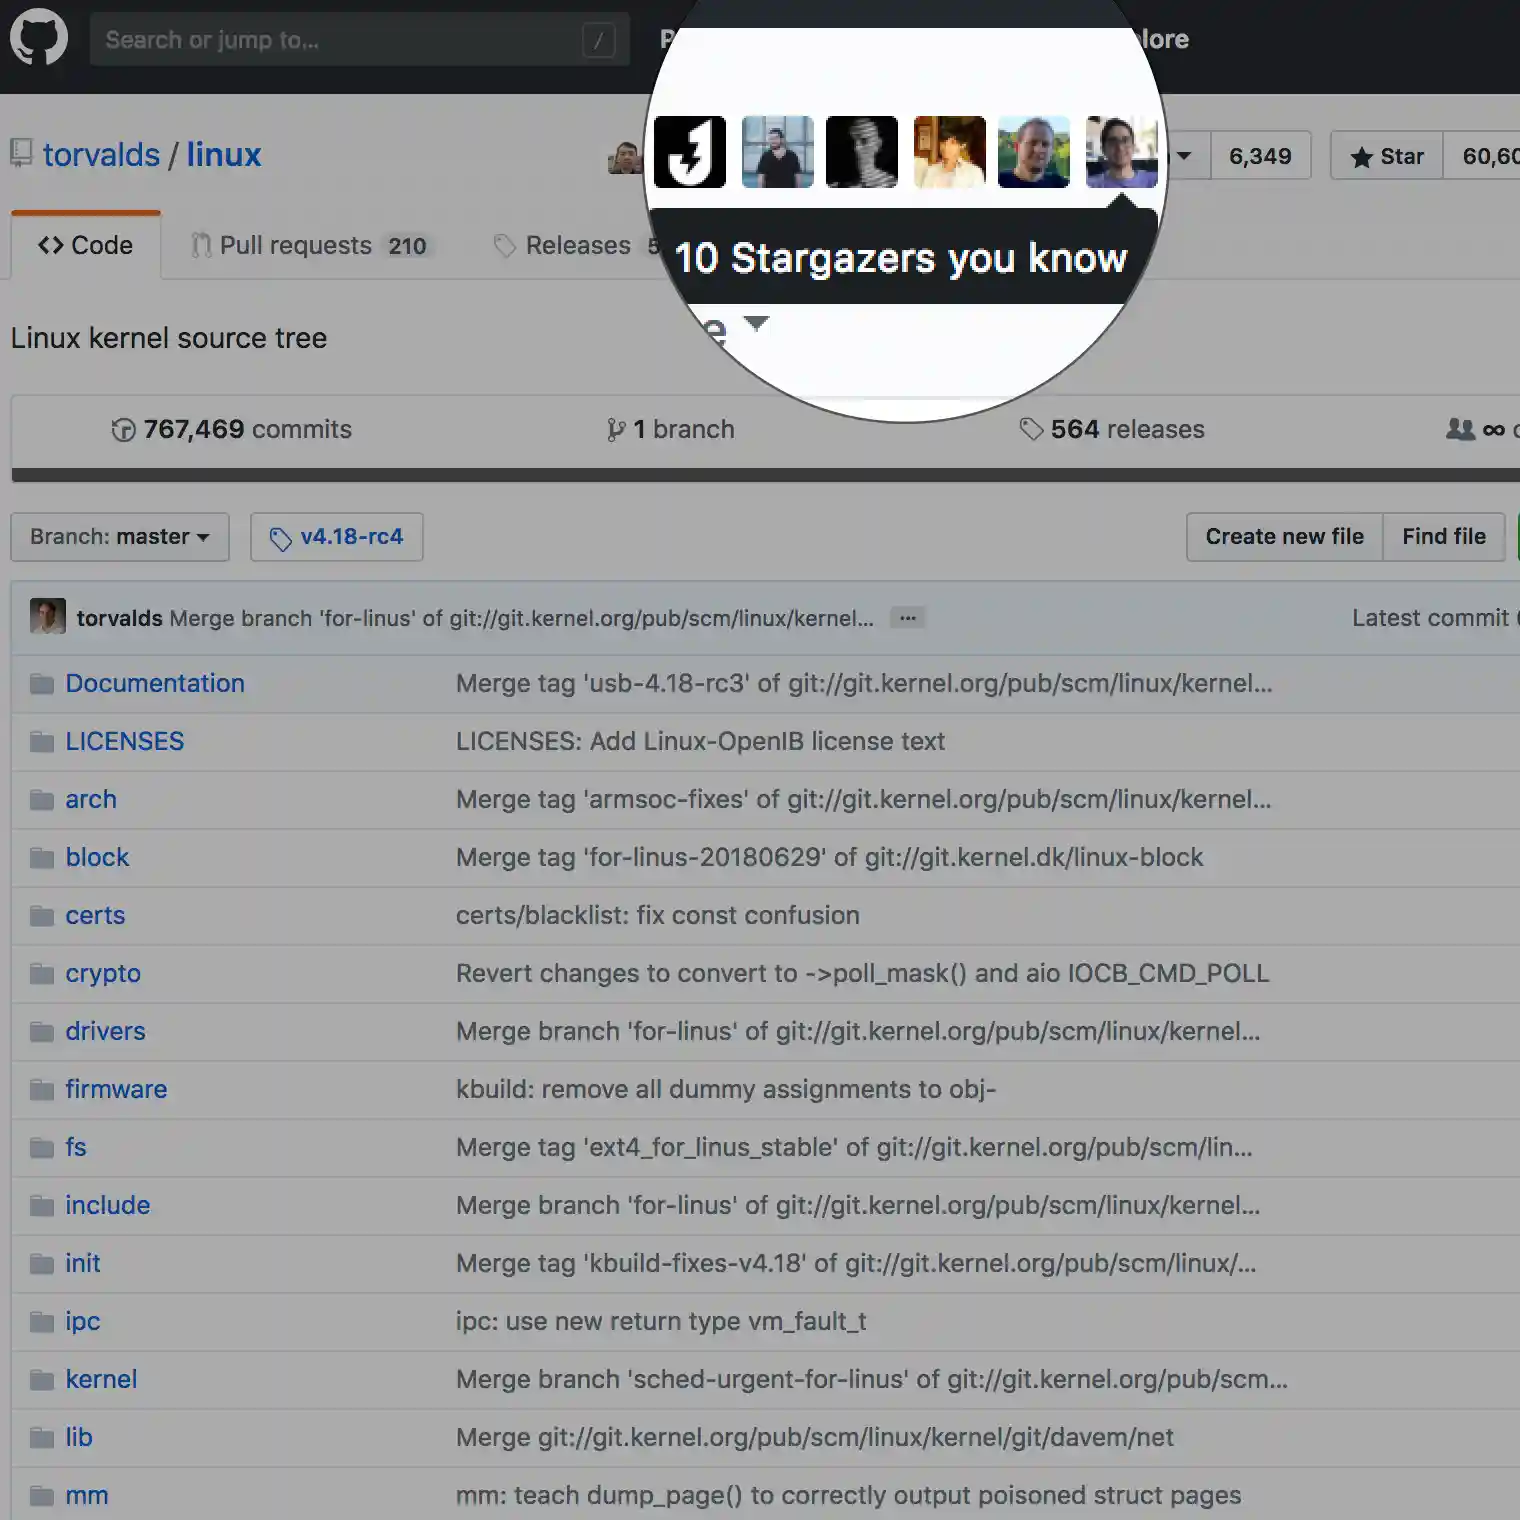Click the Documentation folder icon
The width and height of the screenshot is (1520, 1520).
tap(42, 684)
